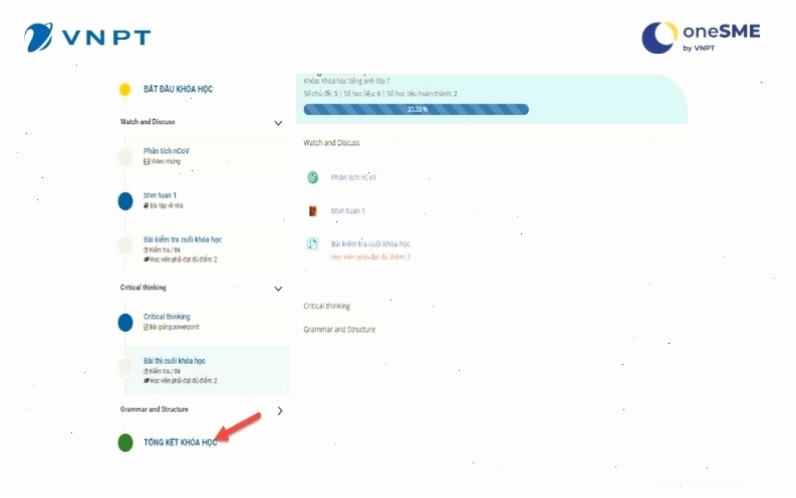Viewport: 796px width, 498px height.
Task: Click the brown book icon beside btvn tuan 1
Action: pyautogui.click(x=313, y=211)
